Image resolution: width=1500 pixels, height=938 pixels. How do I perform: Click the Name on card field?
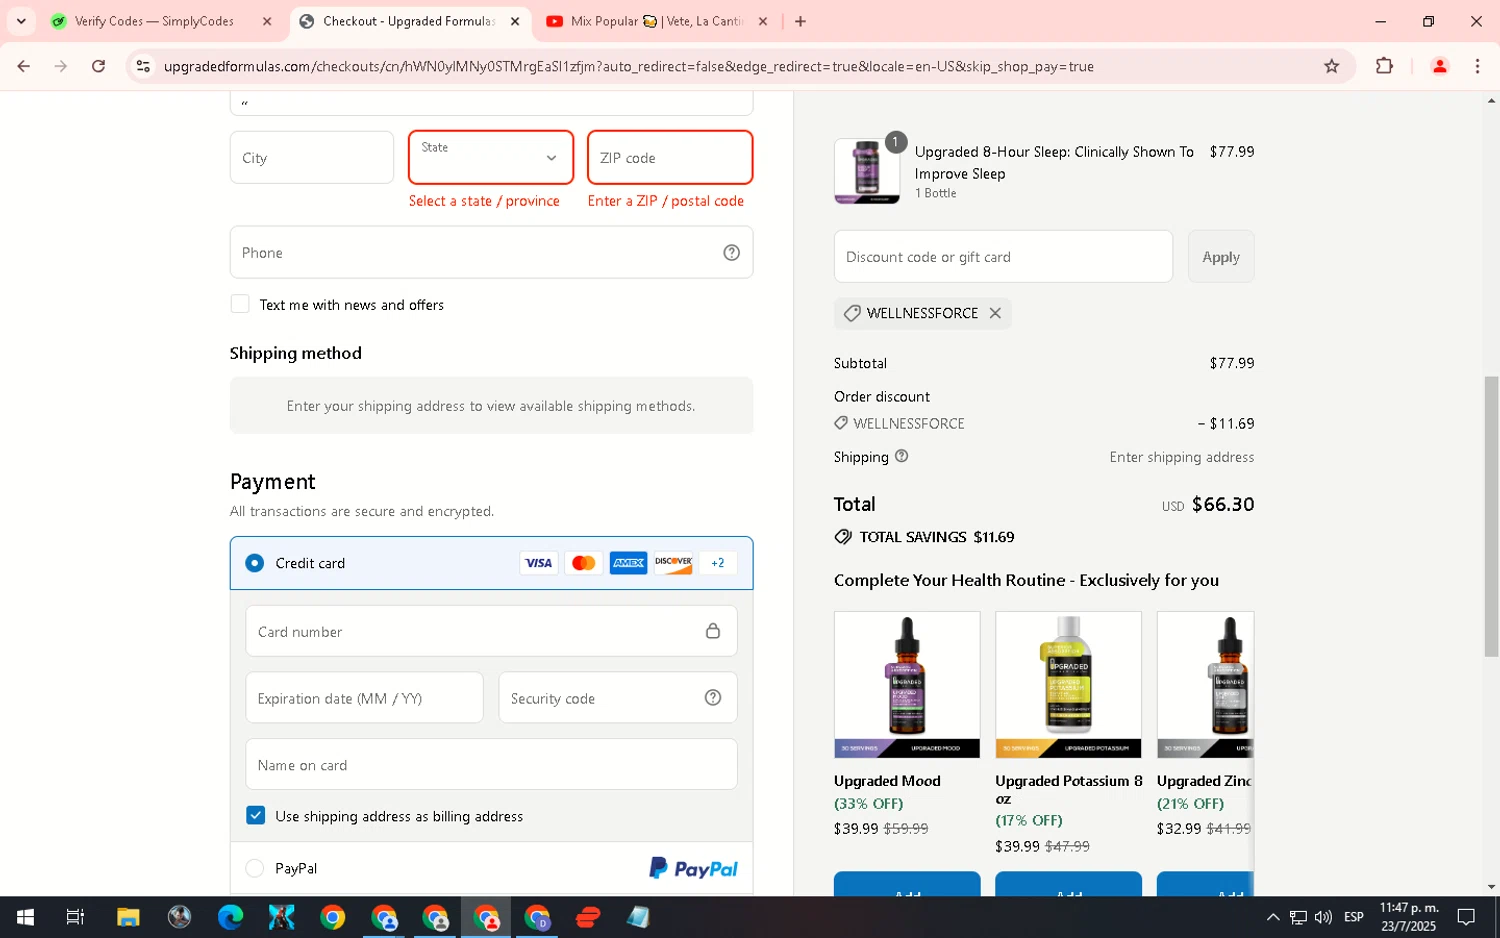pyautogui.click(x=491, y=765)
